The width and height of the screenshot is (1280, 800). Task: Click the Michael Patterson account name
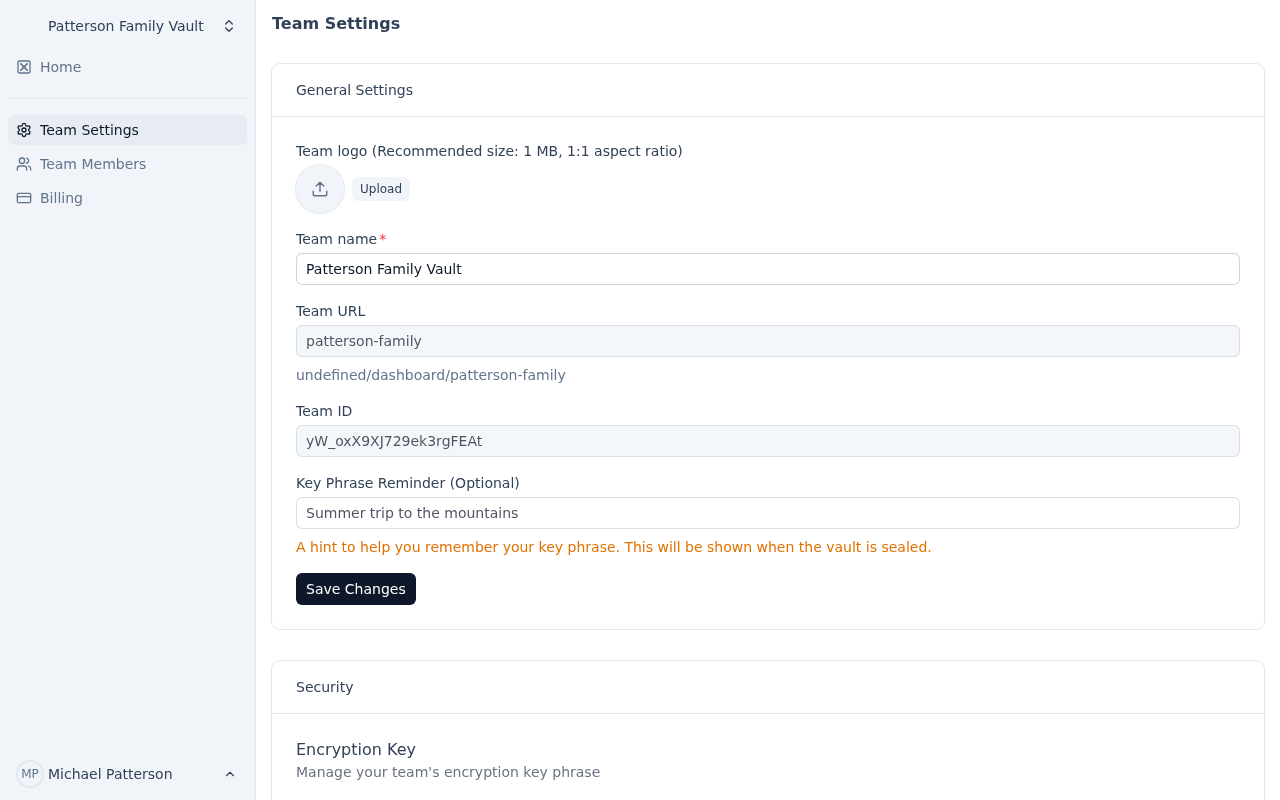[110, 774]
